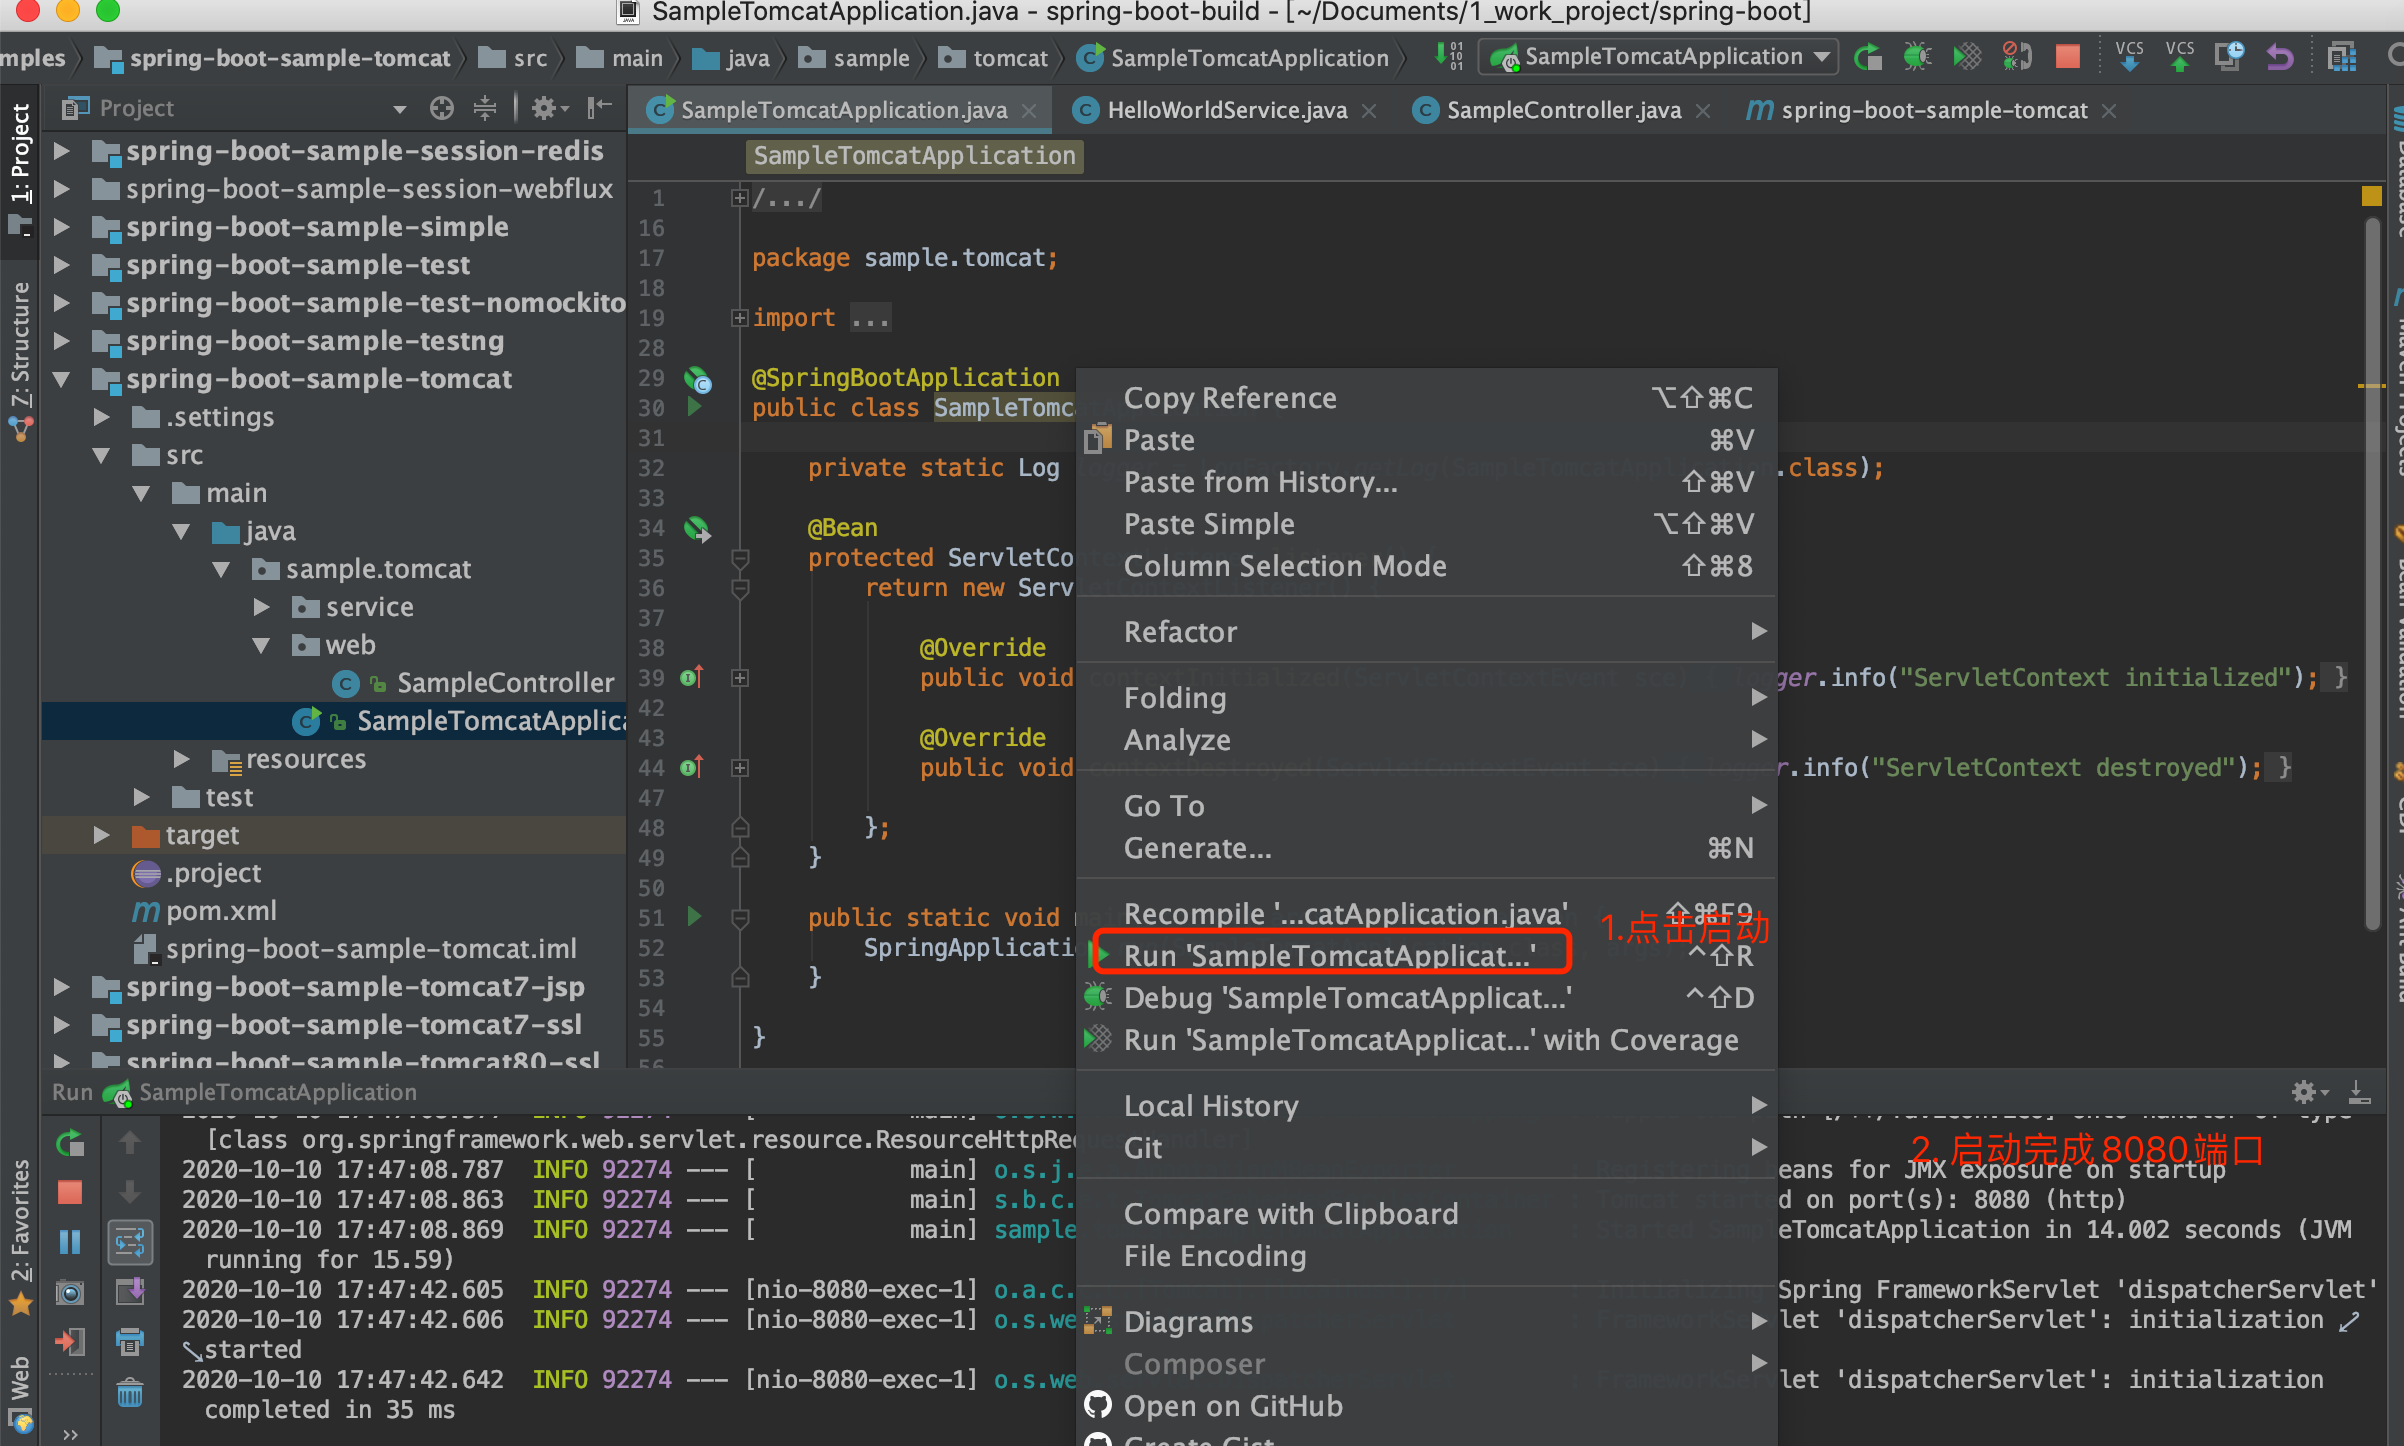This screenshot has width=2404, height=1446.
Task: Open Refactor submenu in context menu
Action: tap(1427, 632)
